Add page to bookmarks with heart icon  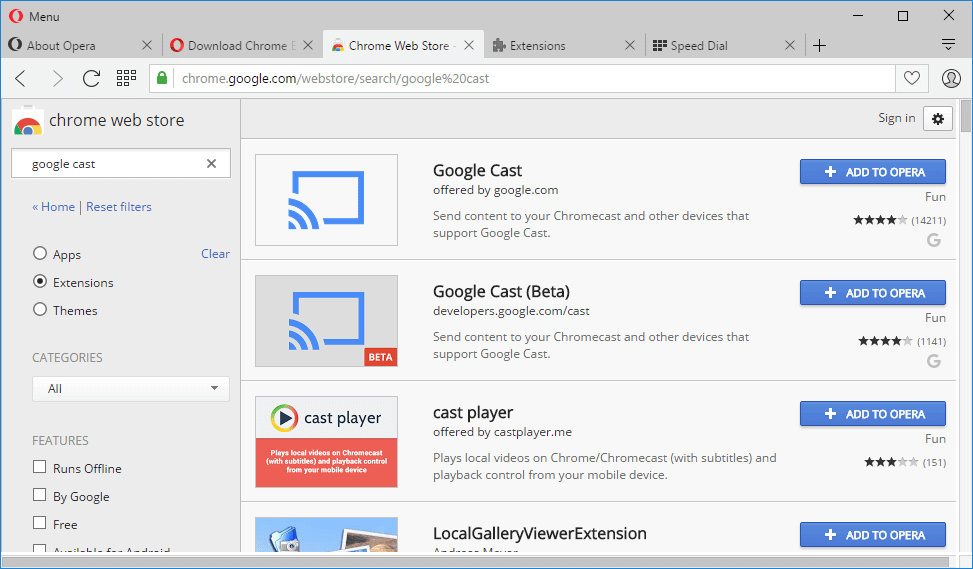point(912,78)
